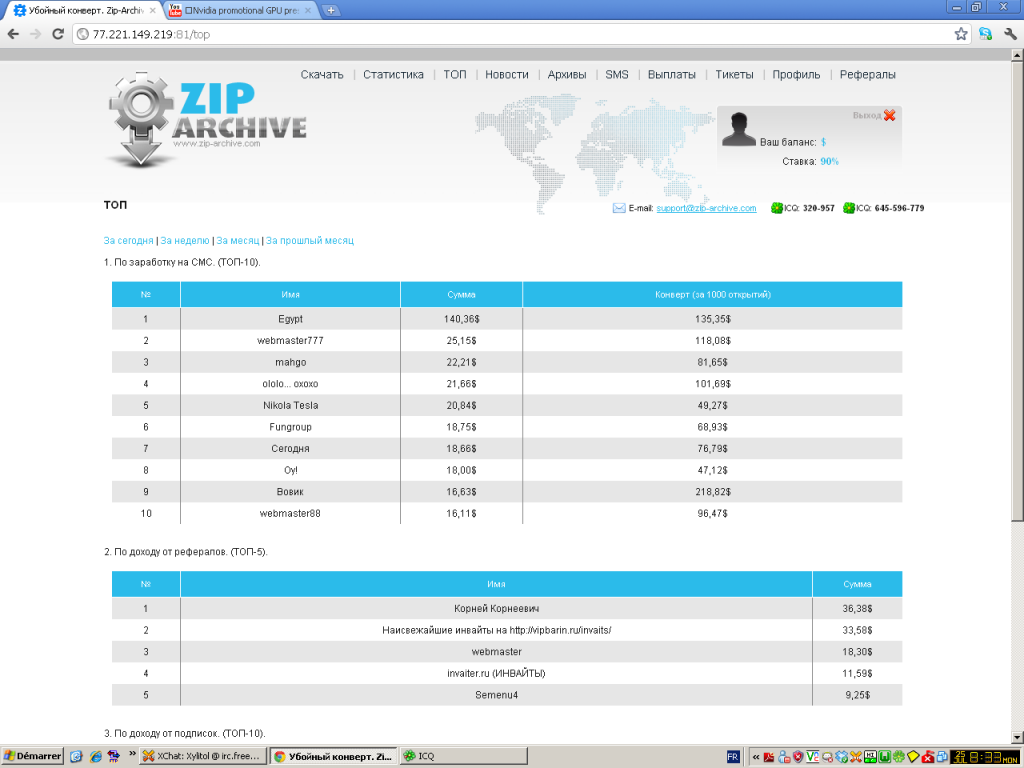Open the Новости menu item
1024x768 pixels.
507,74
